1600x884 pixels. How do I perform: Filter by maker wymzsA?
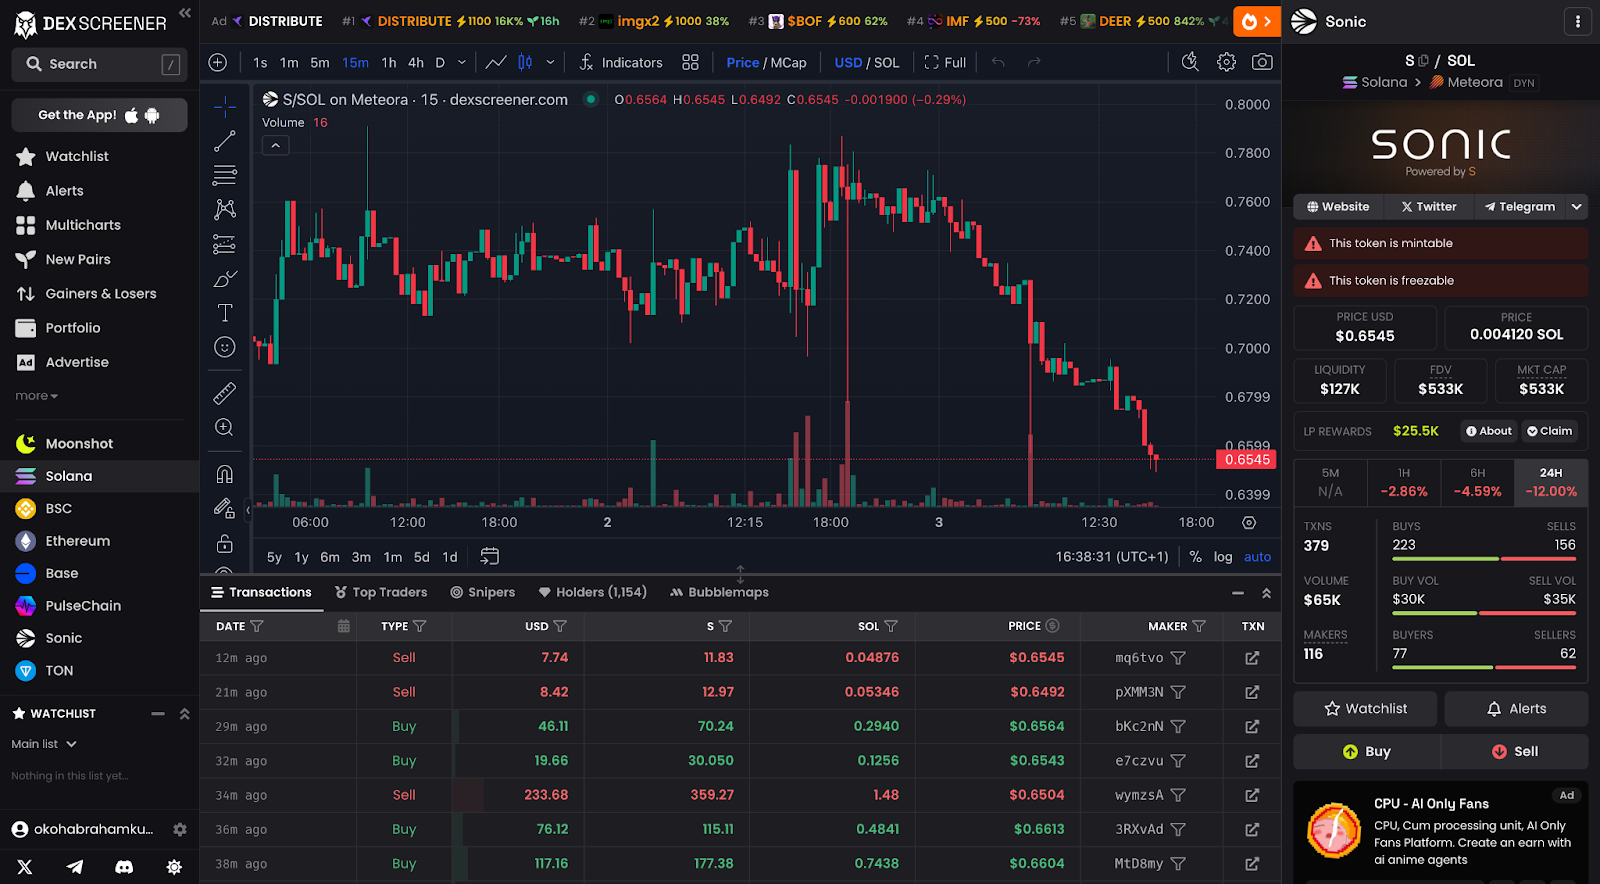point(1178,795)
